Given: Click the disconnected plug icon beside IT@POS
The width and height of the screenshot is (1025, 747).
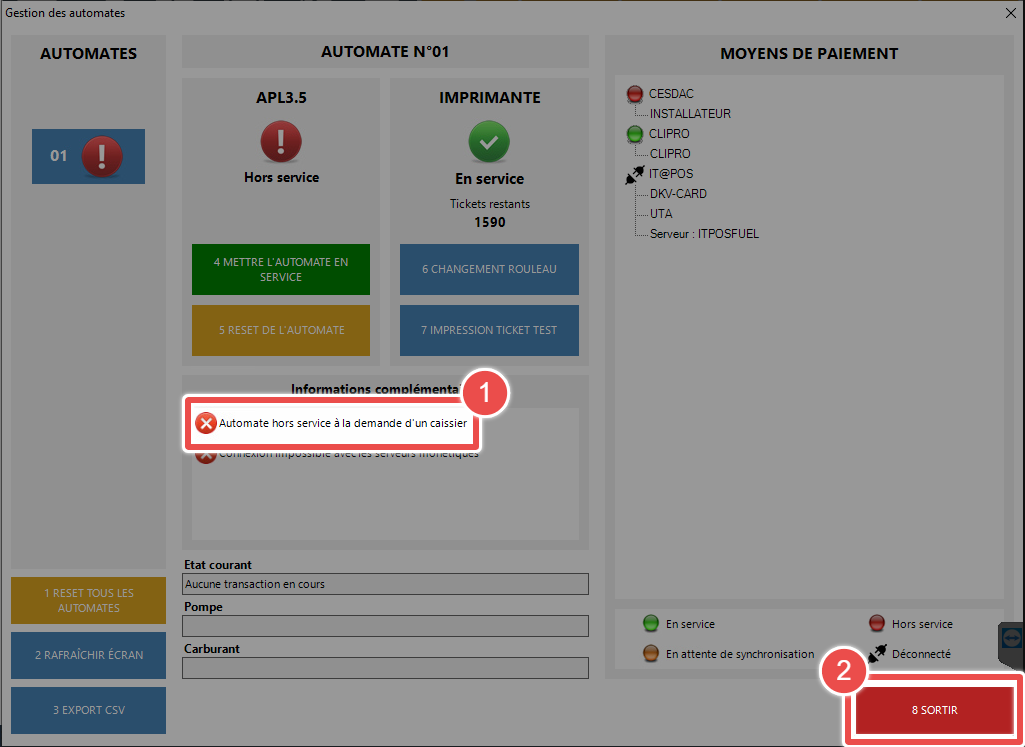Looking at the screenshot, I should 634,174.
